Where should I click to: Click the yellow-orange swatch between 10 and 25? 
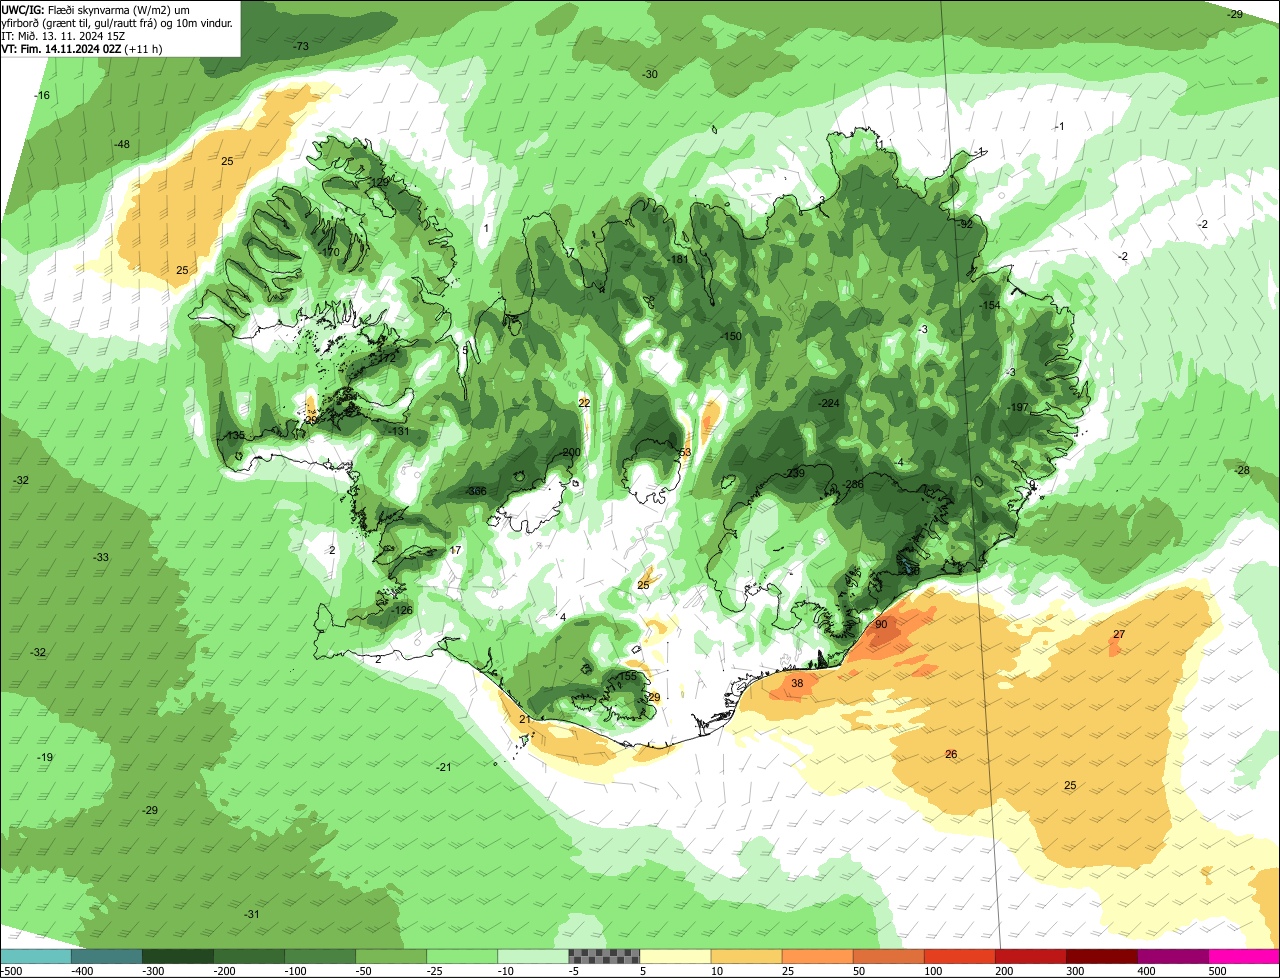point(746,956)
